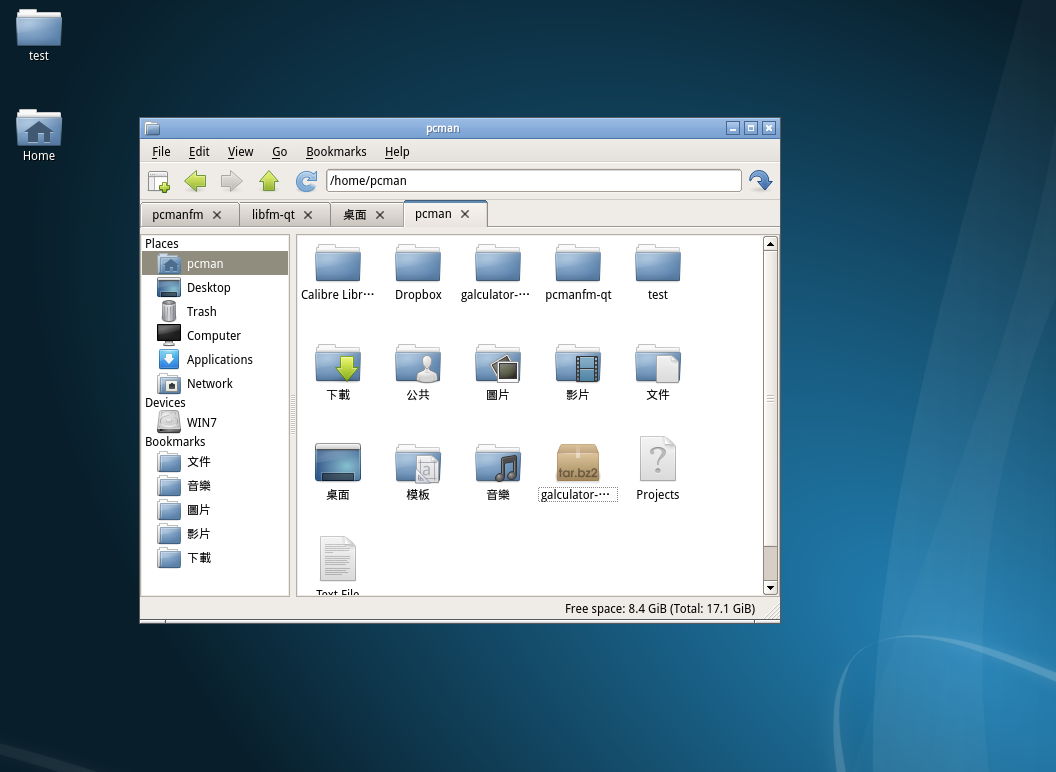Select Computer in the Places sidebar
Viewport: 1056px width, 772px height.
[213, 336]
